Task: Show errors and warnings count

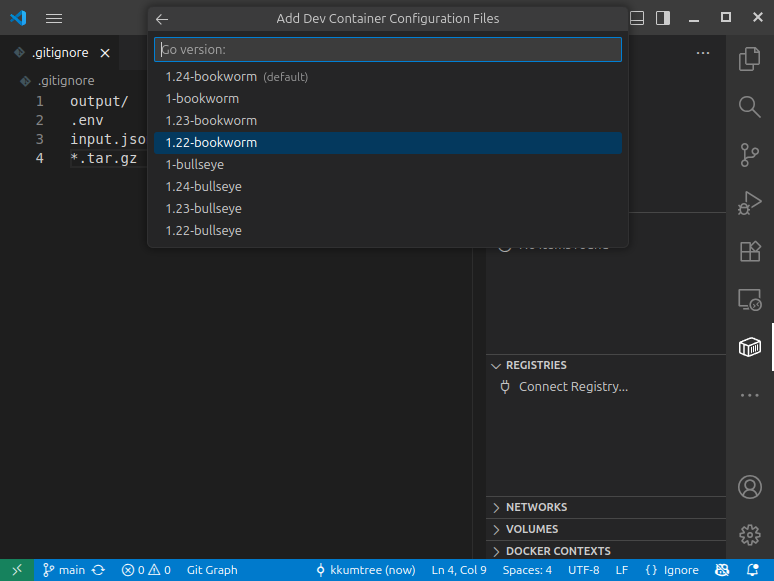Action: click(146, 570)
